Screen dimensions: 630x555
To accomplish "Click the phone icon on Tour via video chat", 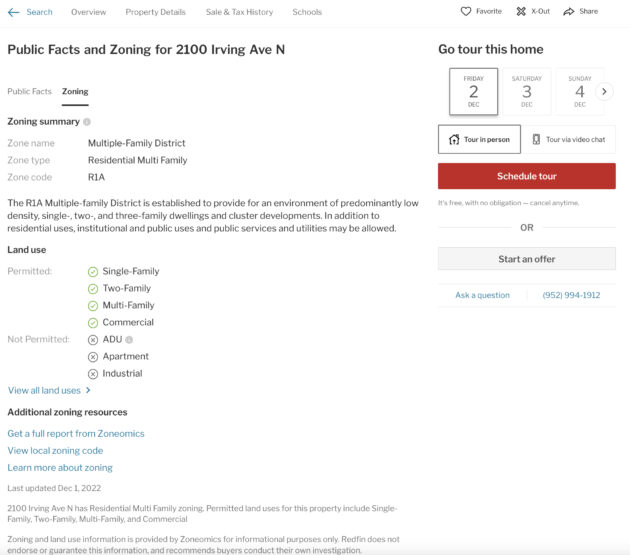I will (x=536, y=139).
